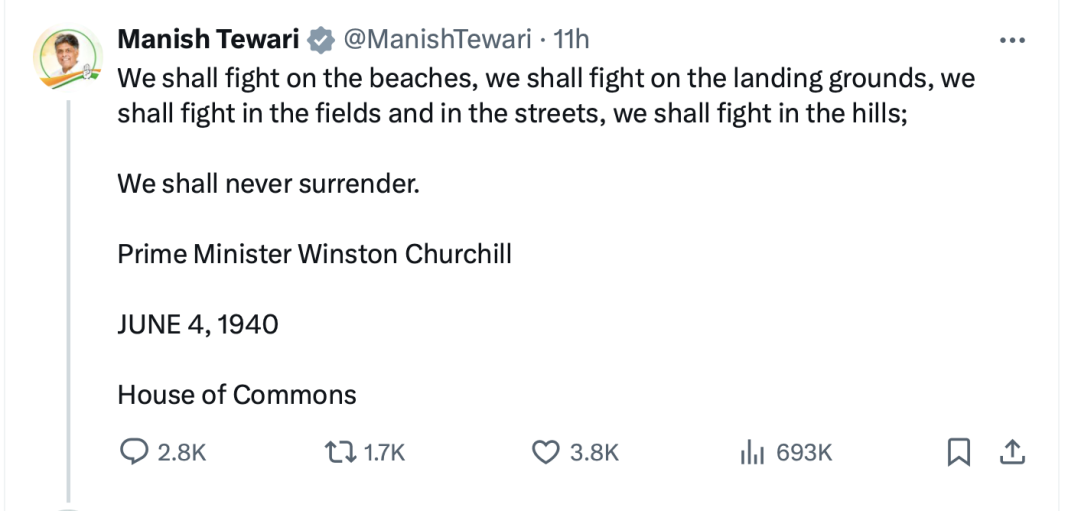The width and height of the screenshot is (1068, 511).
Task: Click the 693K views count
Action: pos(804,453)
